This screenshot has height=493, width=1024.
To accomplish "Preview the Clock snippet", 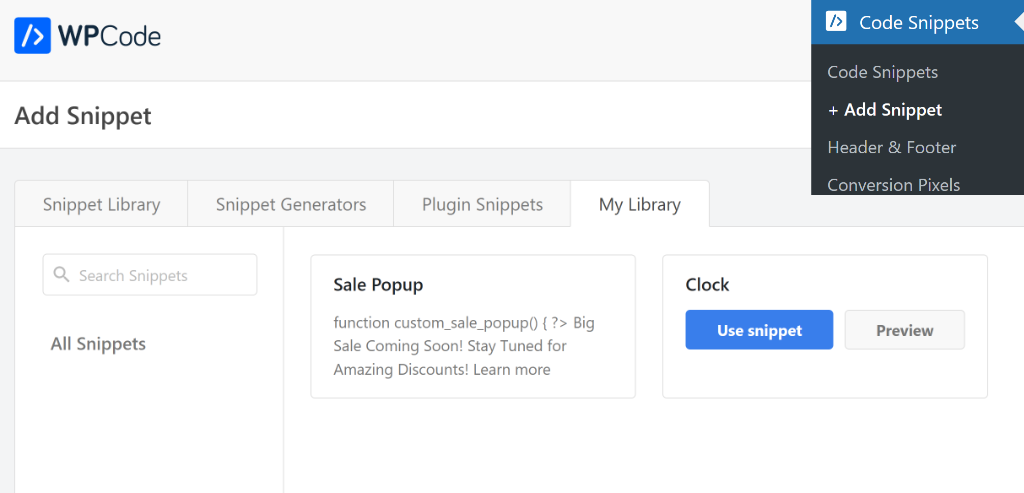I will (x=904, y=330).
